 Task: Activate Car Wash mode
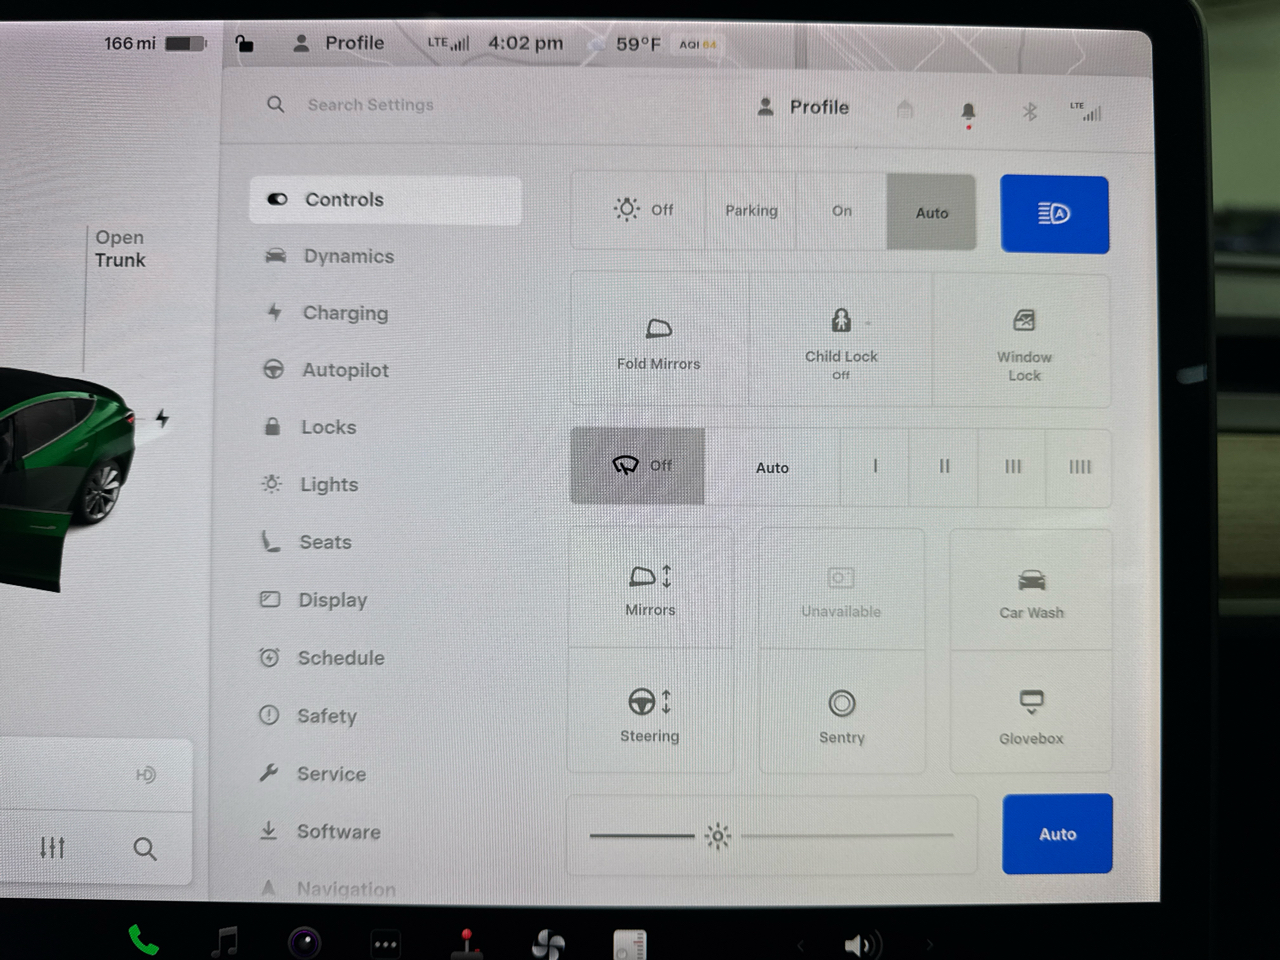(x=1031, y=591)
